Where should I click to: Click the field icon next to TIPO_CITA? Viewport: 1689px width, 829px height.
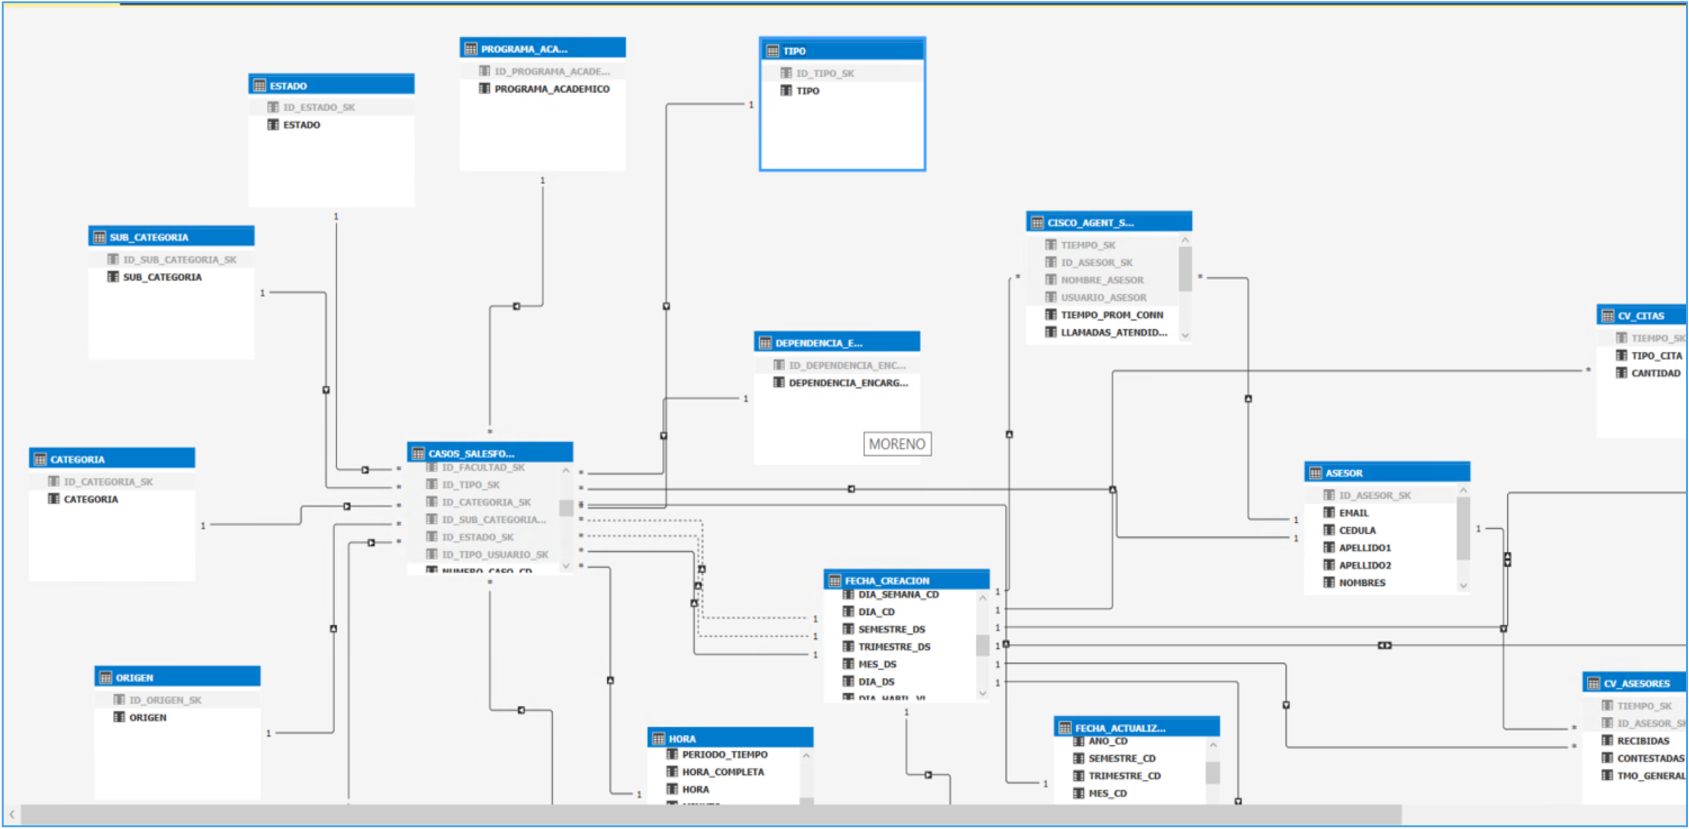[x=1621, y=356]
